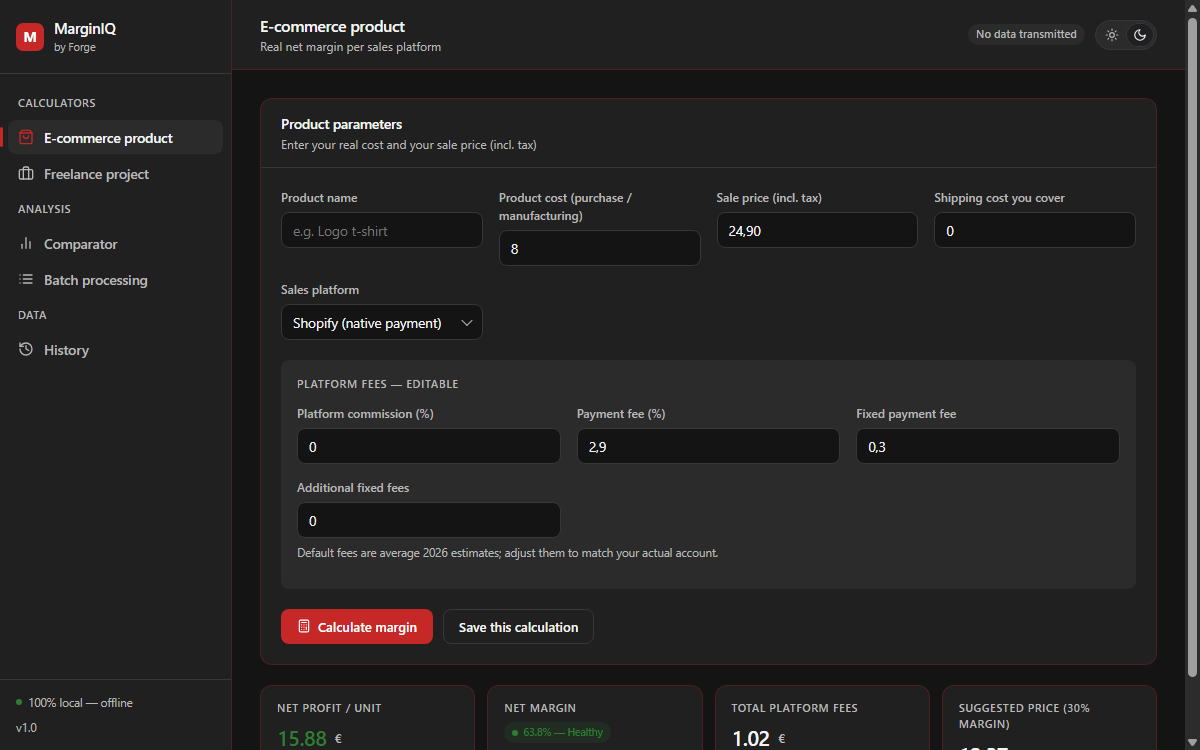Go to the Comparator page
This screenshot has width=1200, height=750.
coord(115,244)
